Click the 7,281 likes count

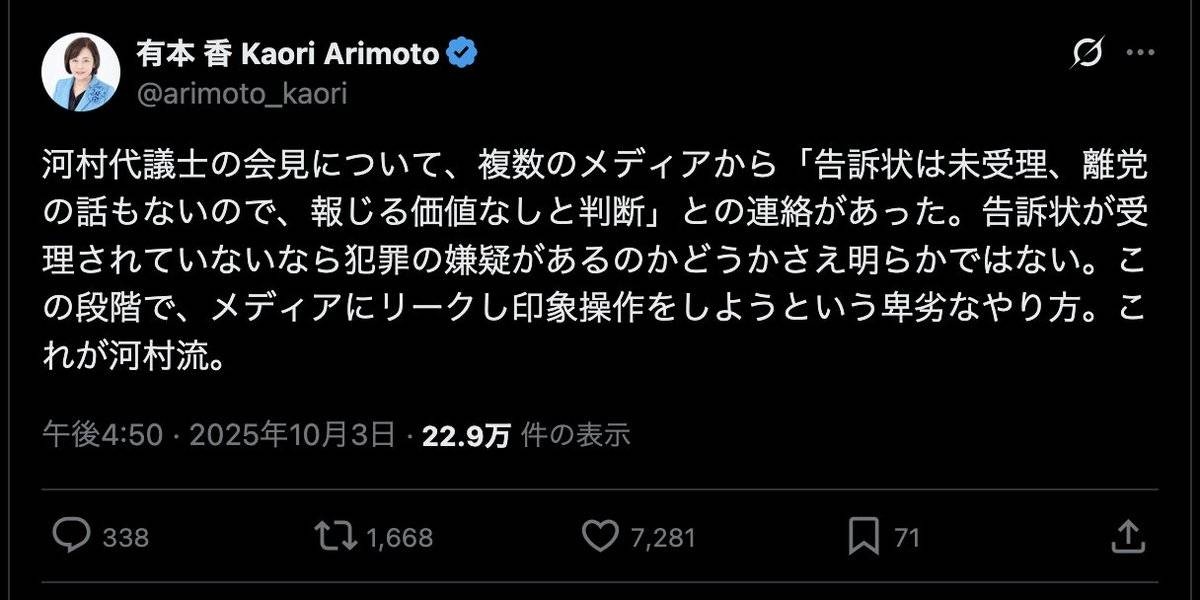pyautogui.click(x=663, y=538)
